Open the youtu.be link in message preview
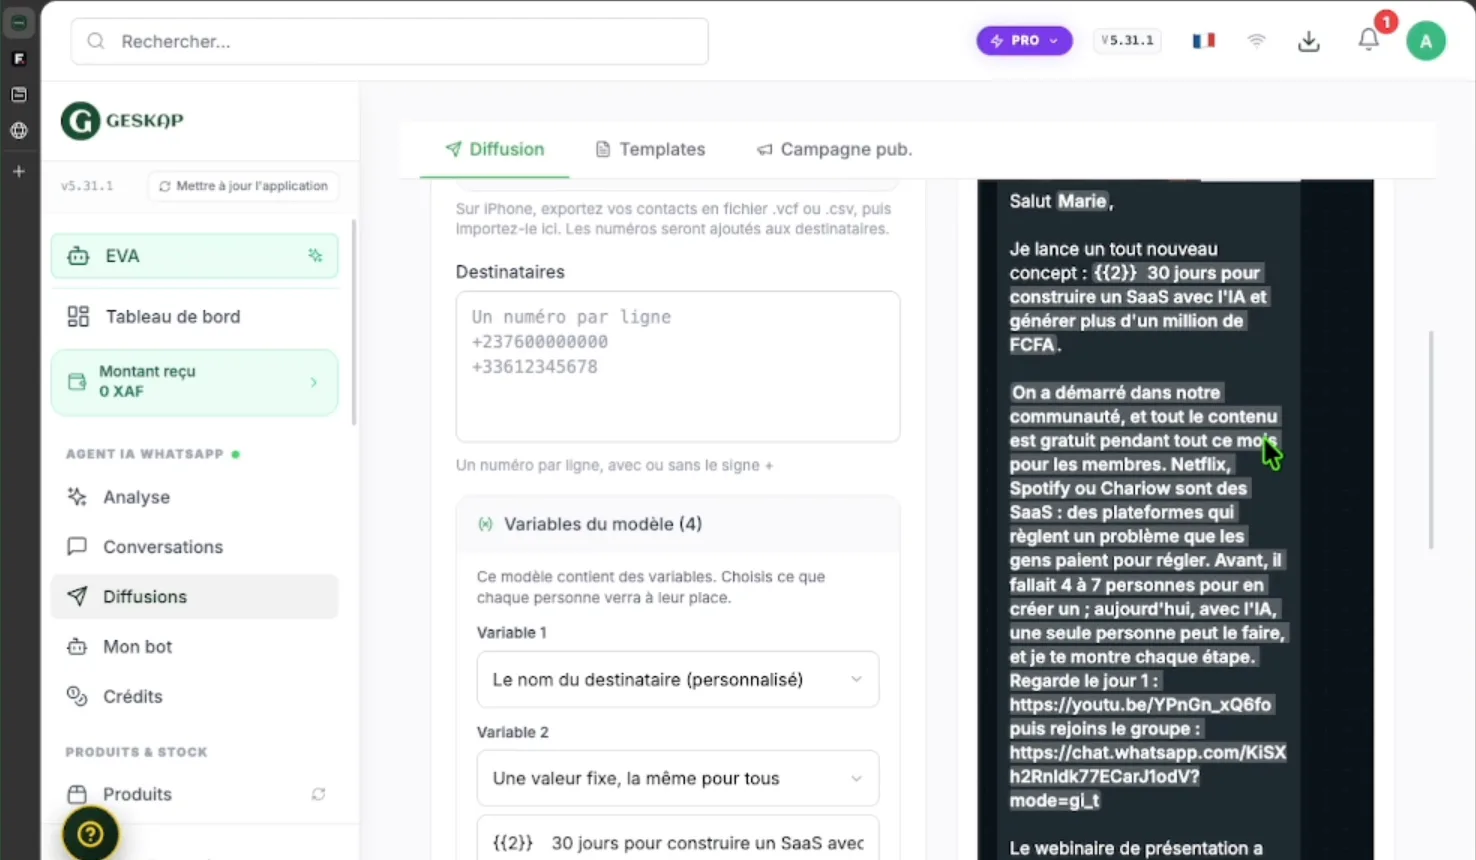The width and height of the screenshot is (1476, 860). [1140, 705]
